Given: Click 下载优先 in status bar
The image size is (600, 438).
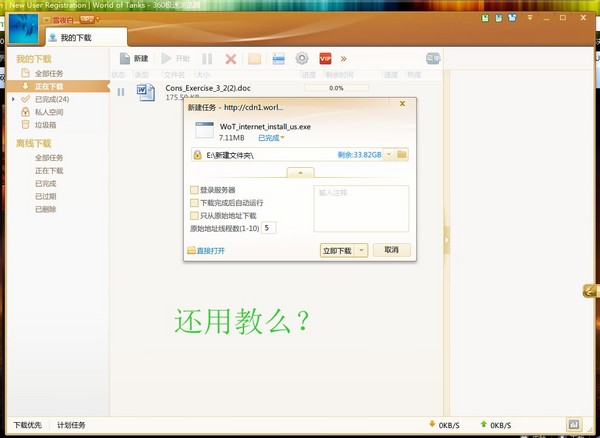Looking at the screenshot, I should (x=28, y=425).
